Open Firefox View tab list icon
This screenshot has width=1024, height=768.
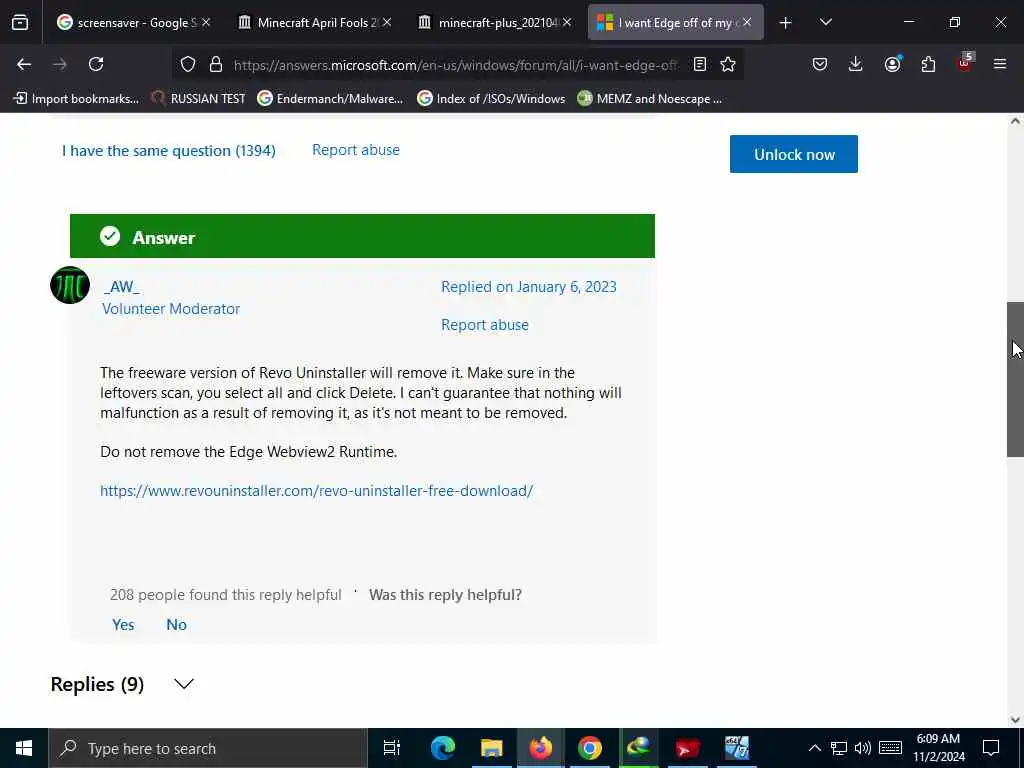click(20, 23)
